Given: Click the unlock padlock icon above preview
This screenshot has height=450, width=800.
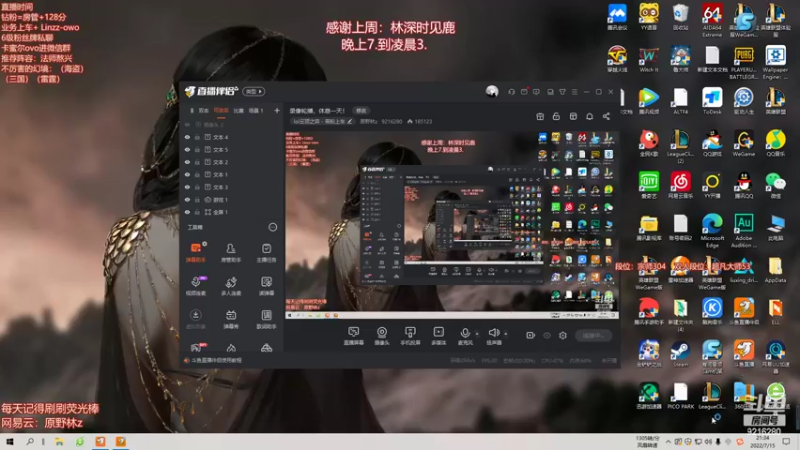Looking at the screenshot, I should pyautogui.click(x=556, y=116).
